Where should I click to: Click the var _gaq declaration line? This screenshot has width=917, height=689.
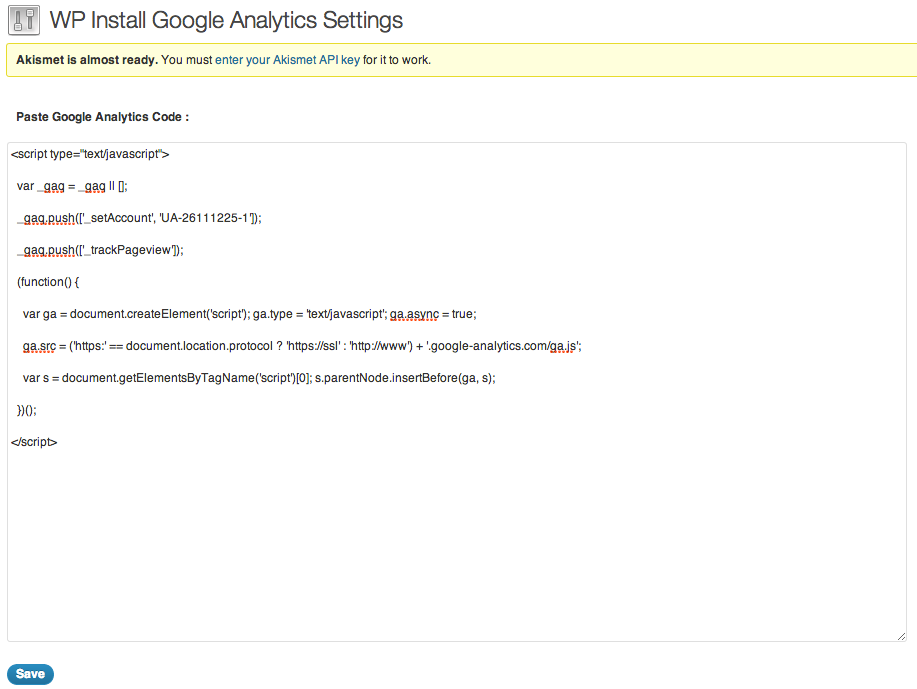tap(72, 187)
